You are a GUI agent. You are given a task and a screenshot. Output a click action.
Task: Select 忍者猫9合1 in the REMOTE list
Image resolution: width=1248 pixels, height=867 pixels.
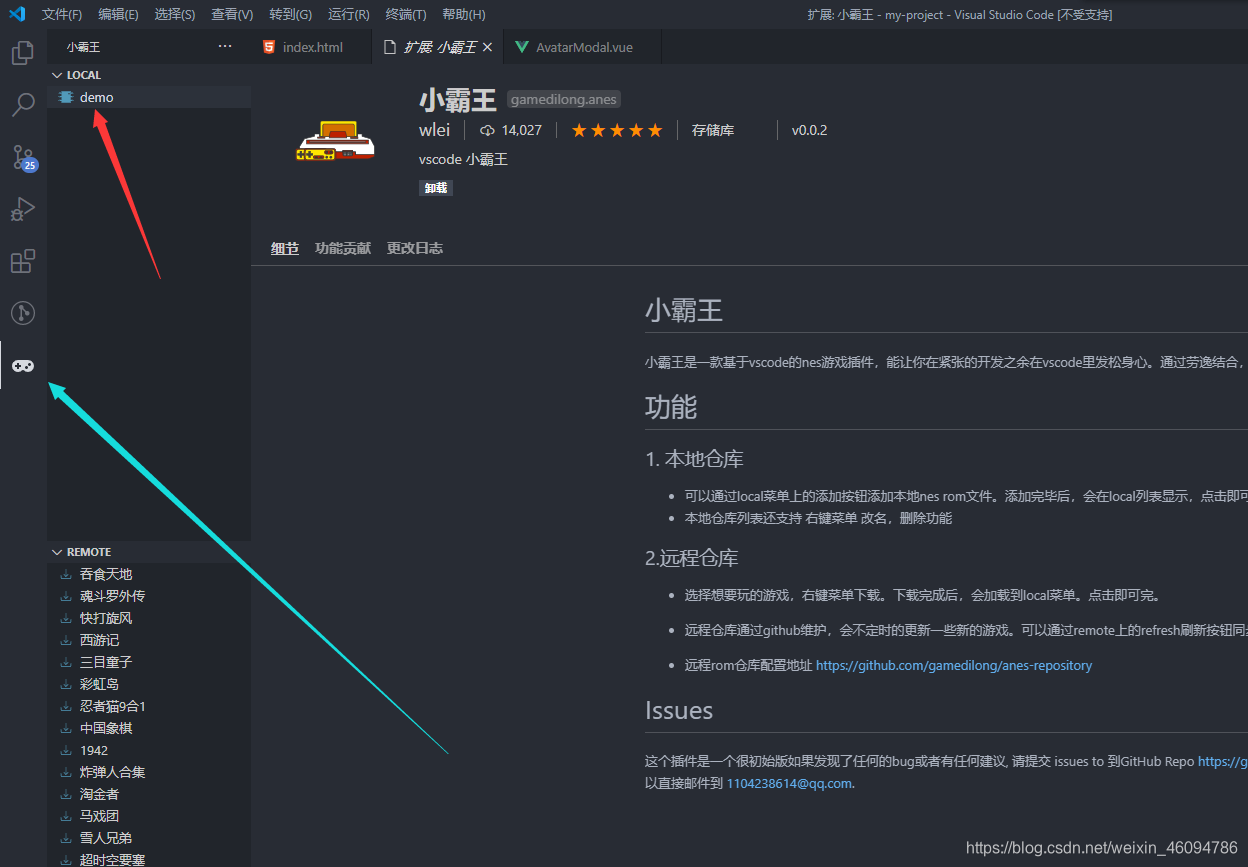click(148, 706)
